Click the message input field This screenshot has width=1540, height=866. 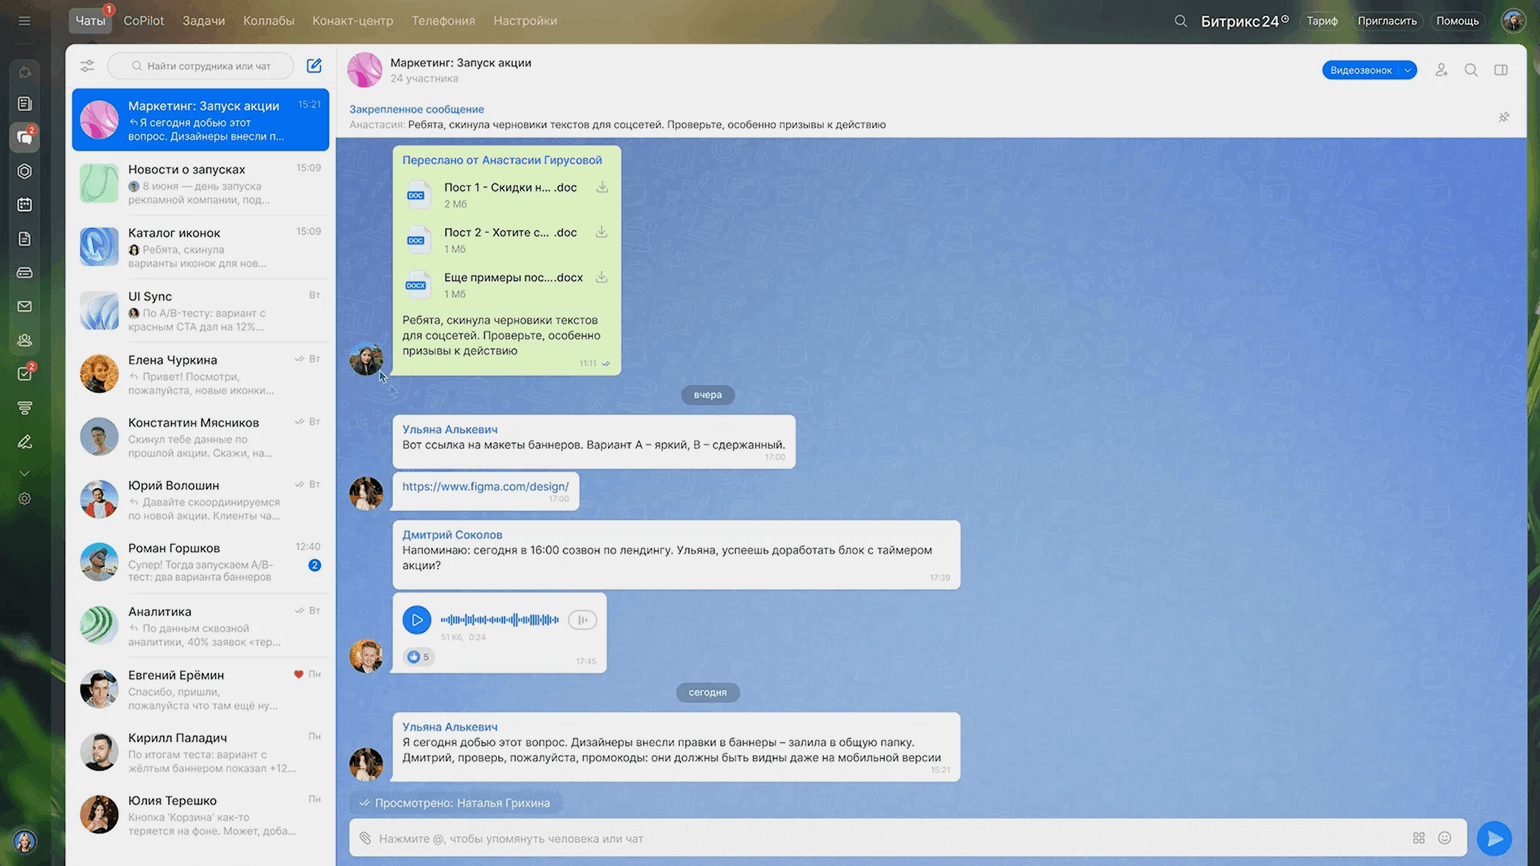click(x=880, y=838)
